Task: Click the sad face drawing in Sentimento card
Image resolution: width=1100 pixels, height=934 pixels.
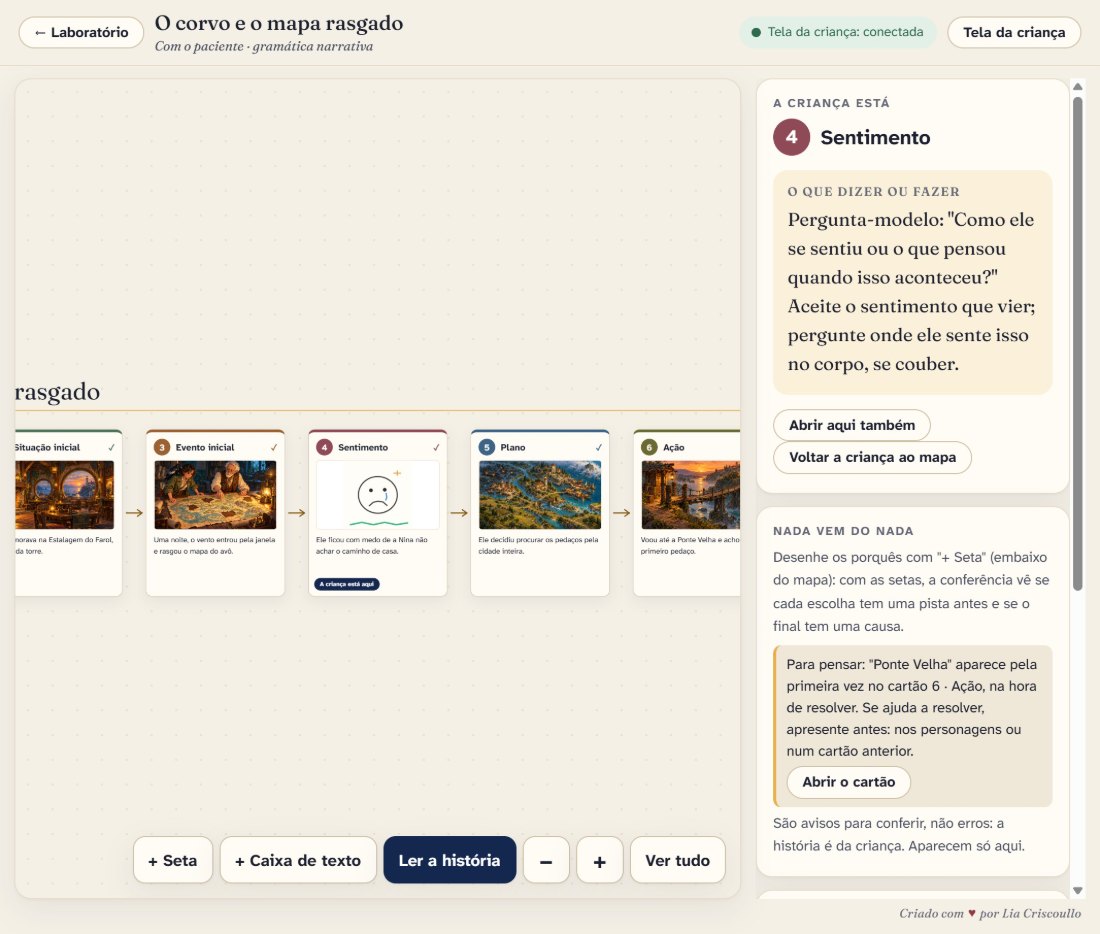Action: pos(377,495)
